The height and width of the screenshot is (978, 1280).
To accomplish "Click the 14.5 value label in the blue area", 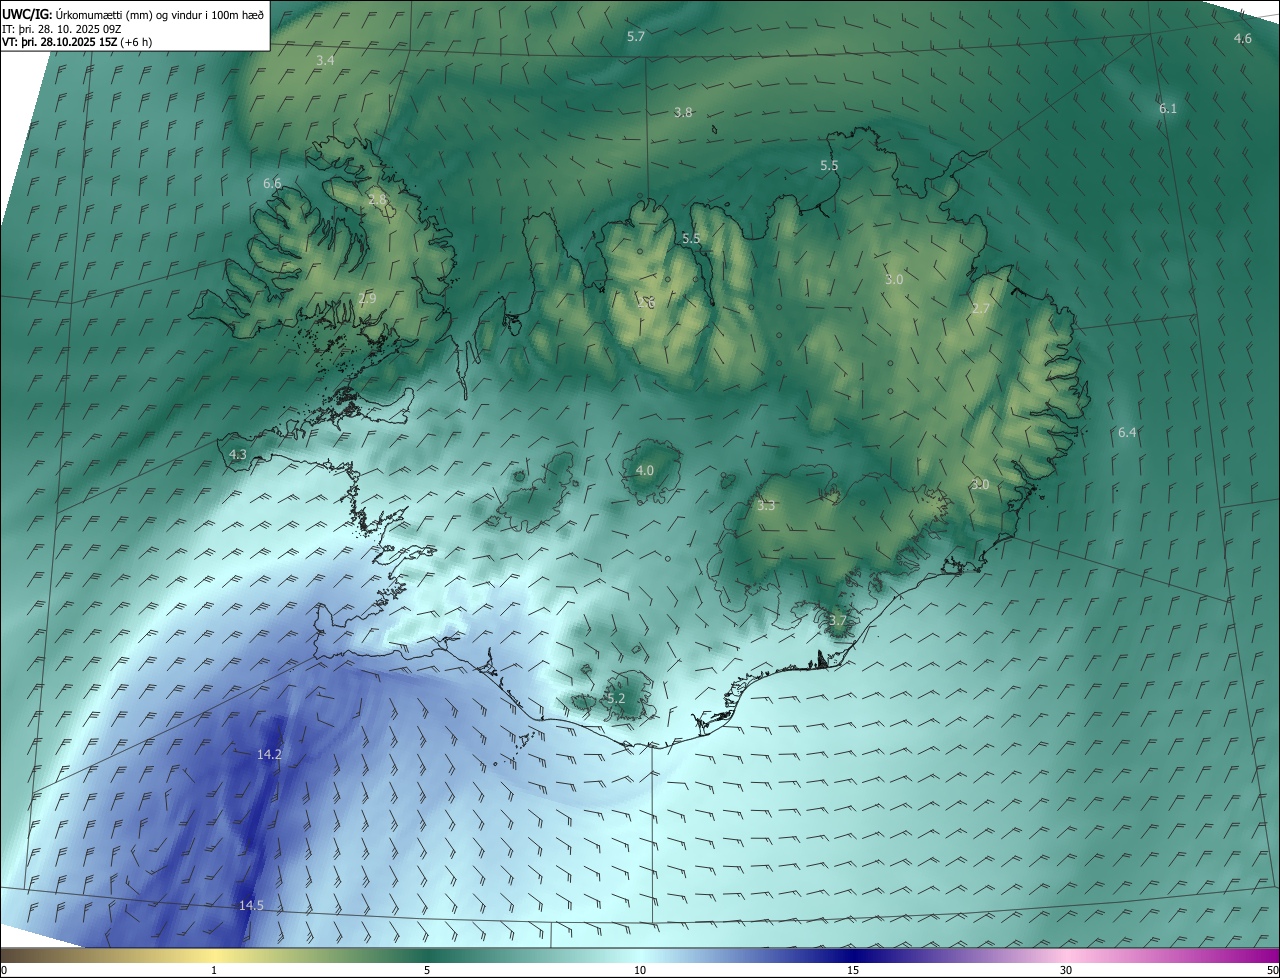I will pos(251,905).
